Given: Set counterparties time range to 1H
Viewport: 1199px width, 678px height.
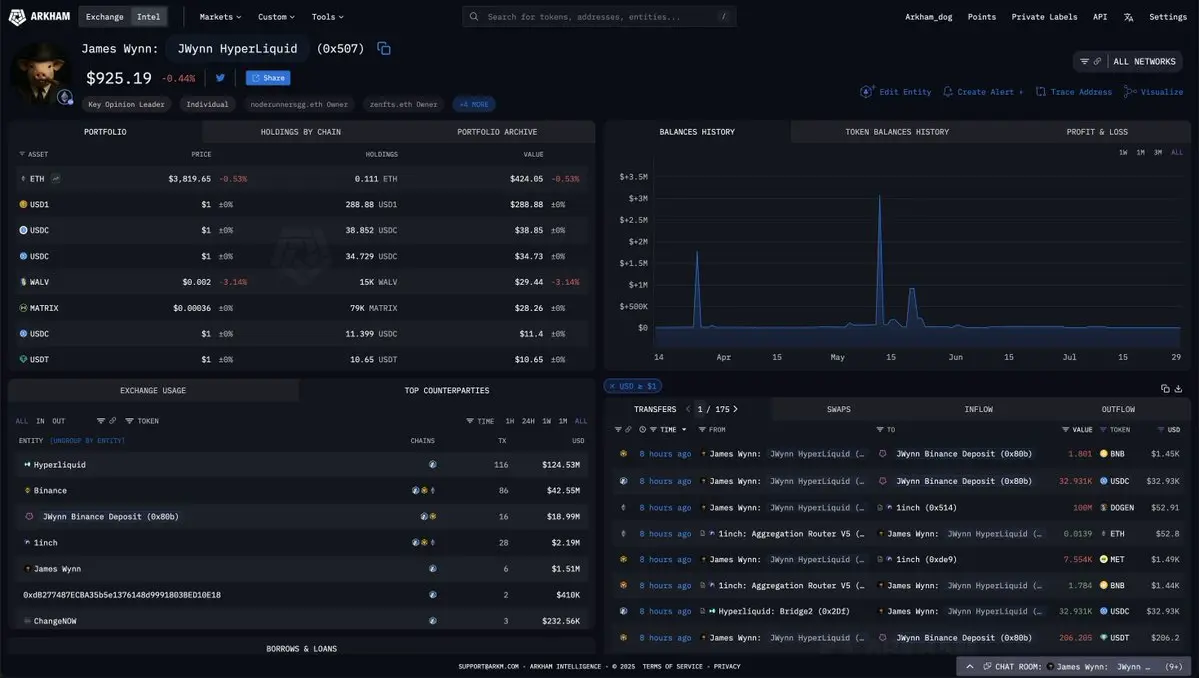Looking at the screenshot, I should pos(509,421).
